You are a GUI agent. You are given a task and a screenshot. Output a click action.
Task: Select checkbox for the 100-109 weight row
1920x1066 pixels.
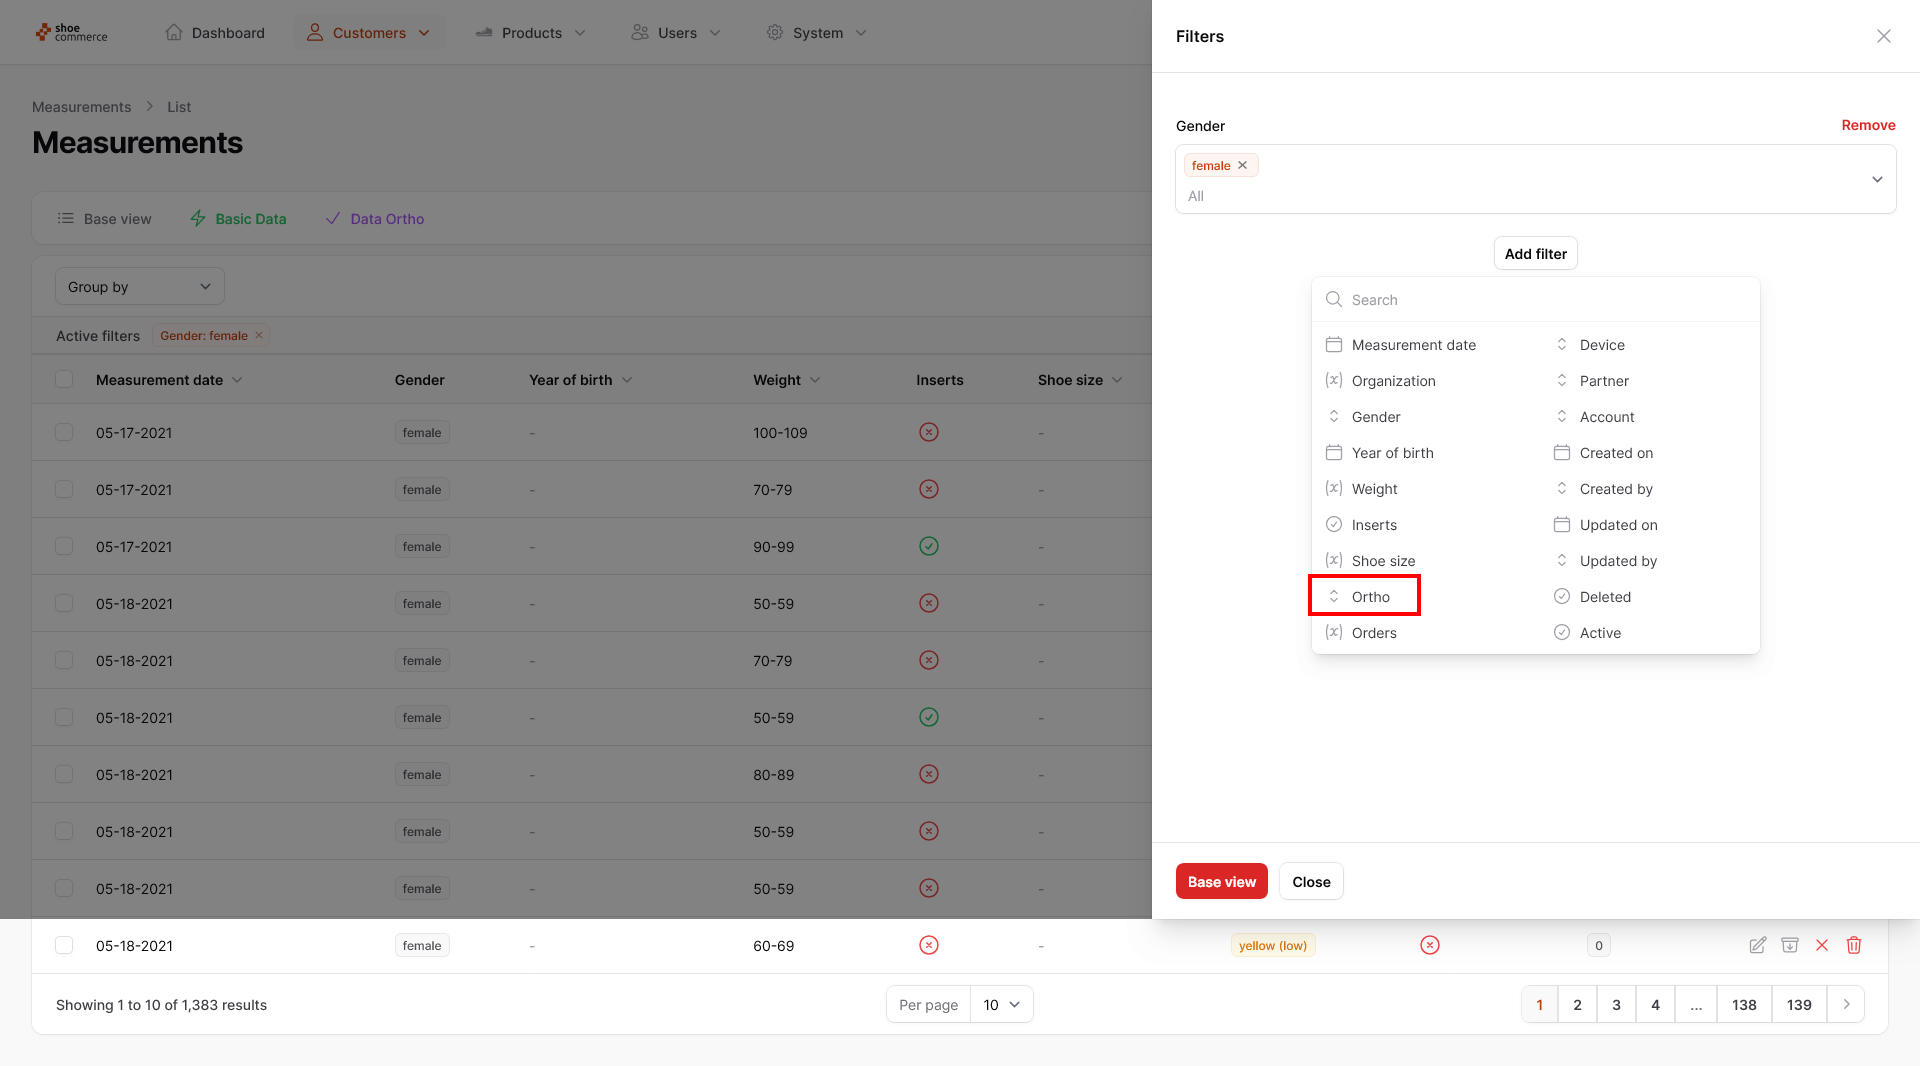click(x=64, y=432)
